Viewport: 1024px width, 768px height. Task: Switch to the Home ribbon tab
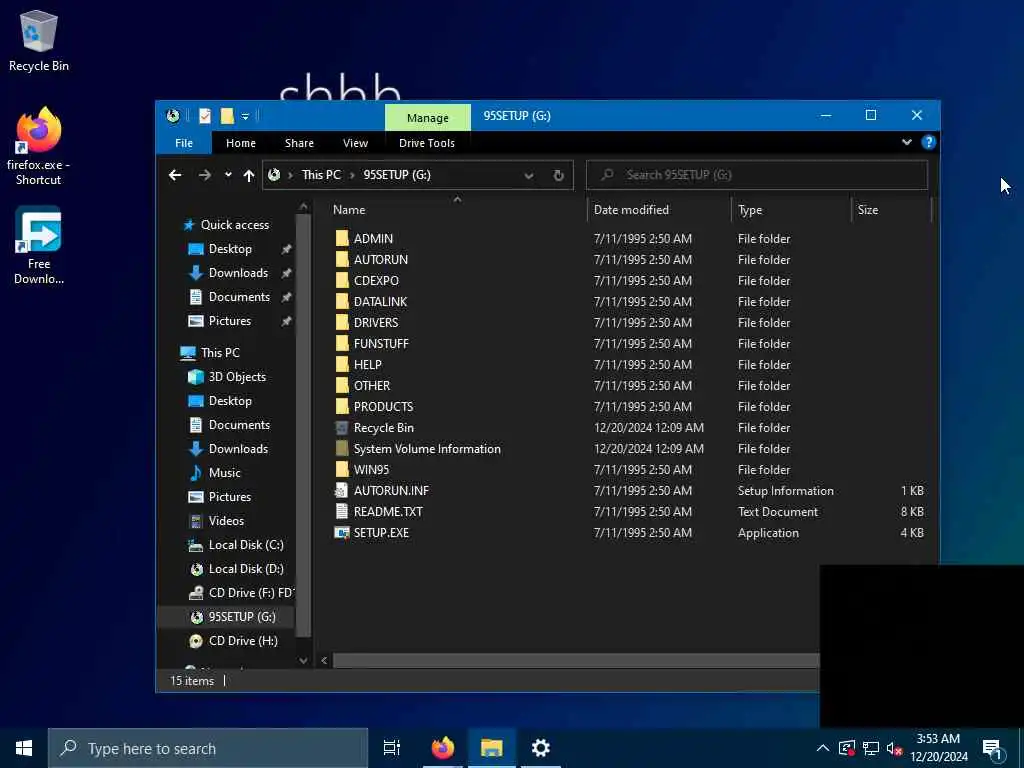tap(241, 143)
